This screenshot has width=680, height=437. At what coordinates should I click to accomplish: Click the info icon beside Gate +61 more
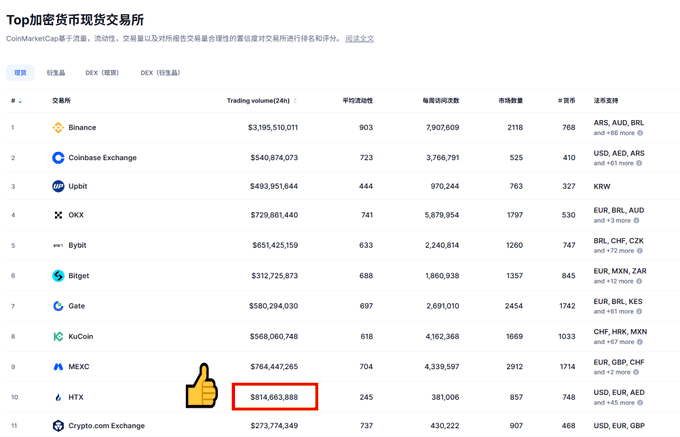point(639,312)
